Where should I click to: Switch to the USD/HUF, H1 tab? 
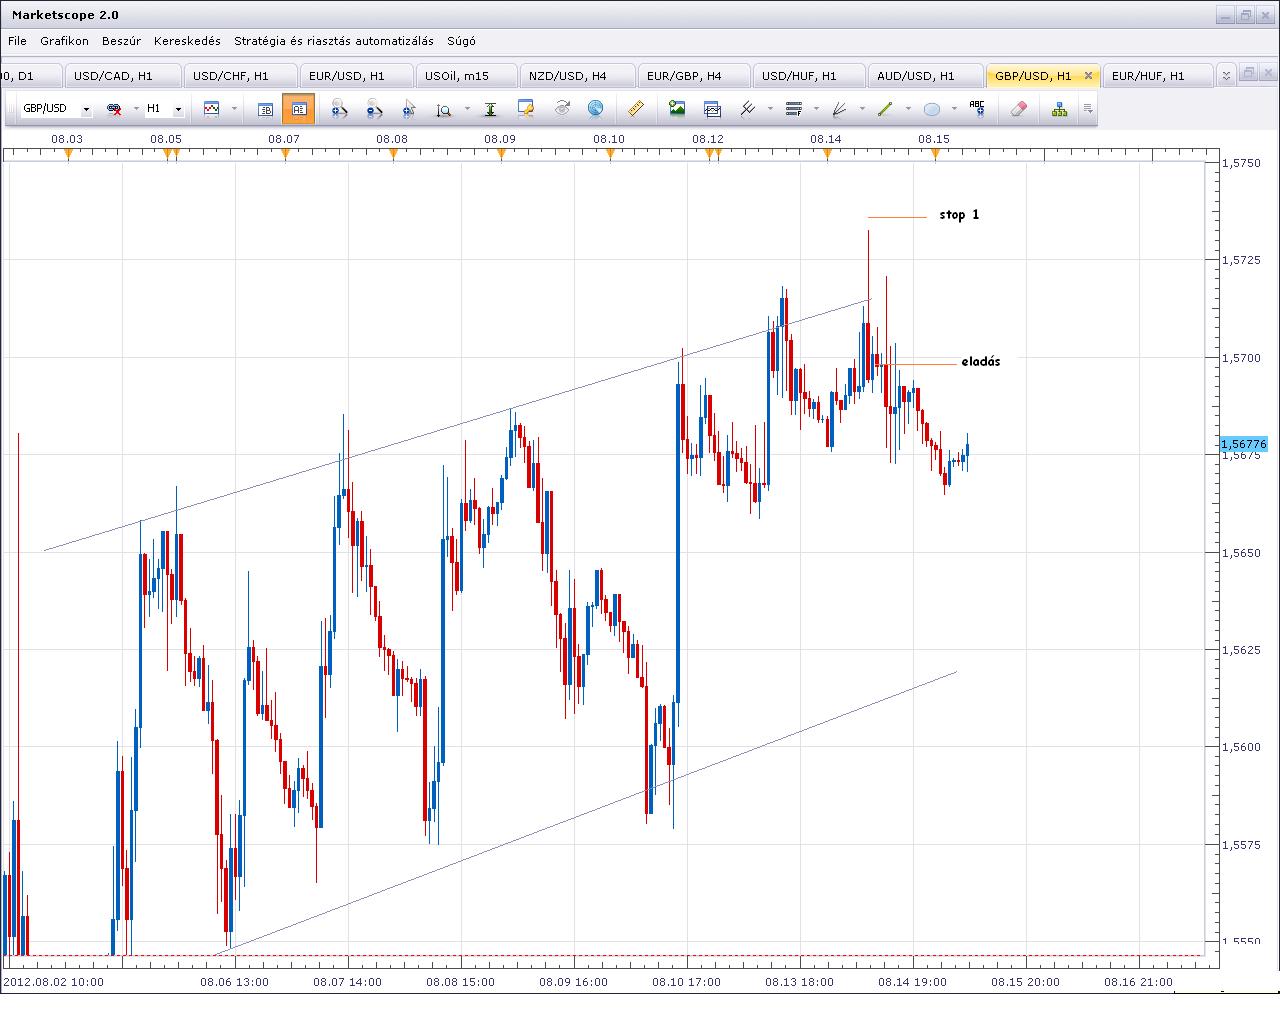click(808, 76)
